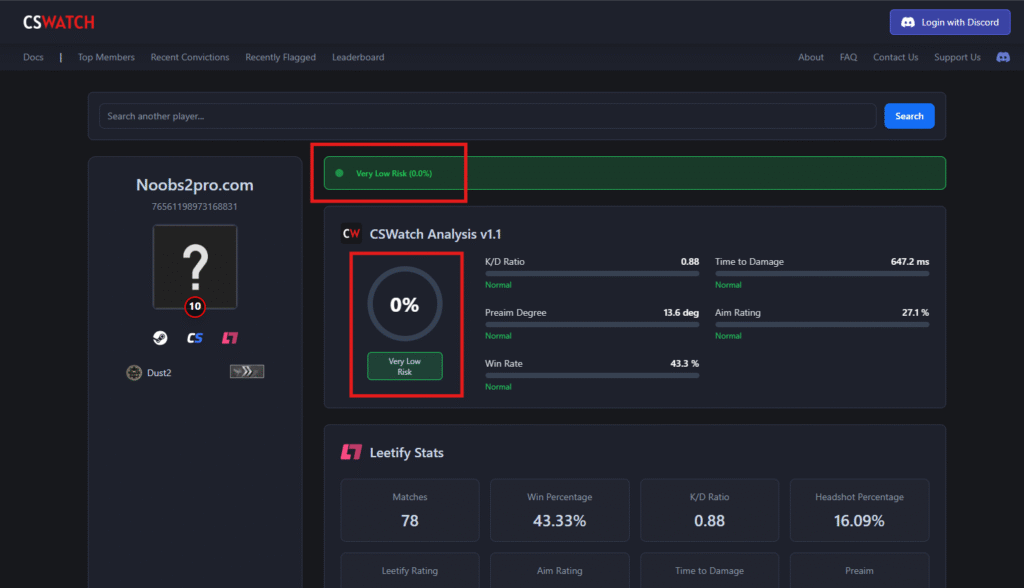Screen dimensions: 1024x588
Task: Click the Preaim Degree progress bar
Action: (x=592, y=325)
